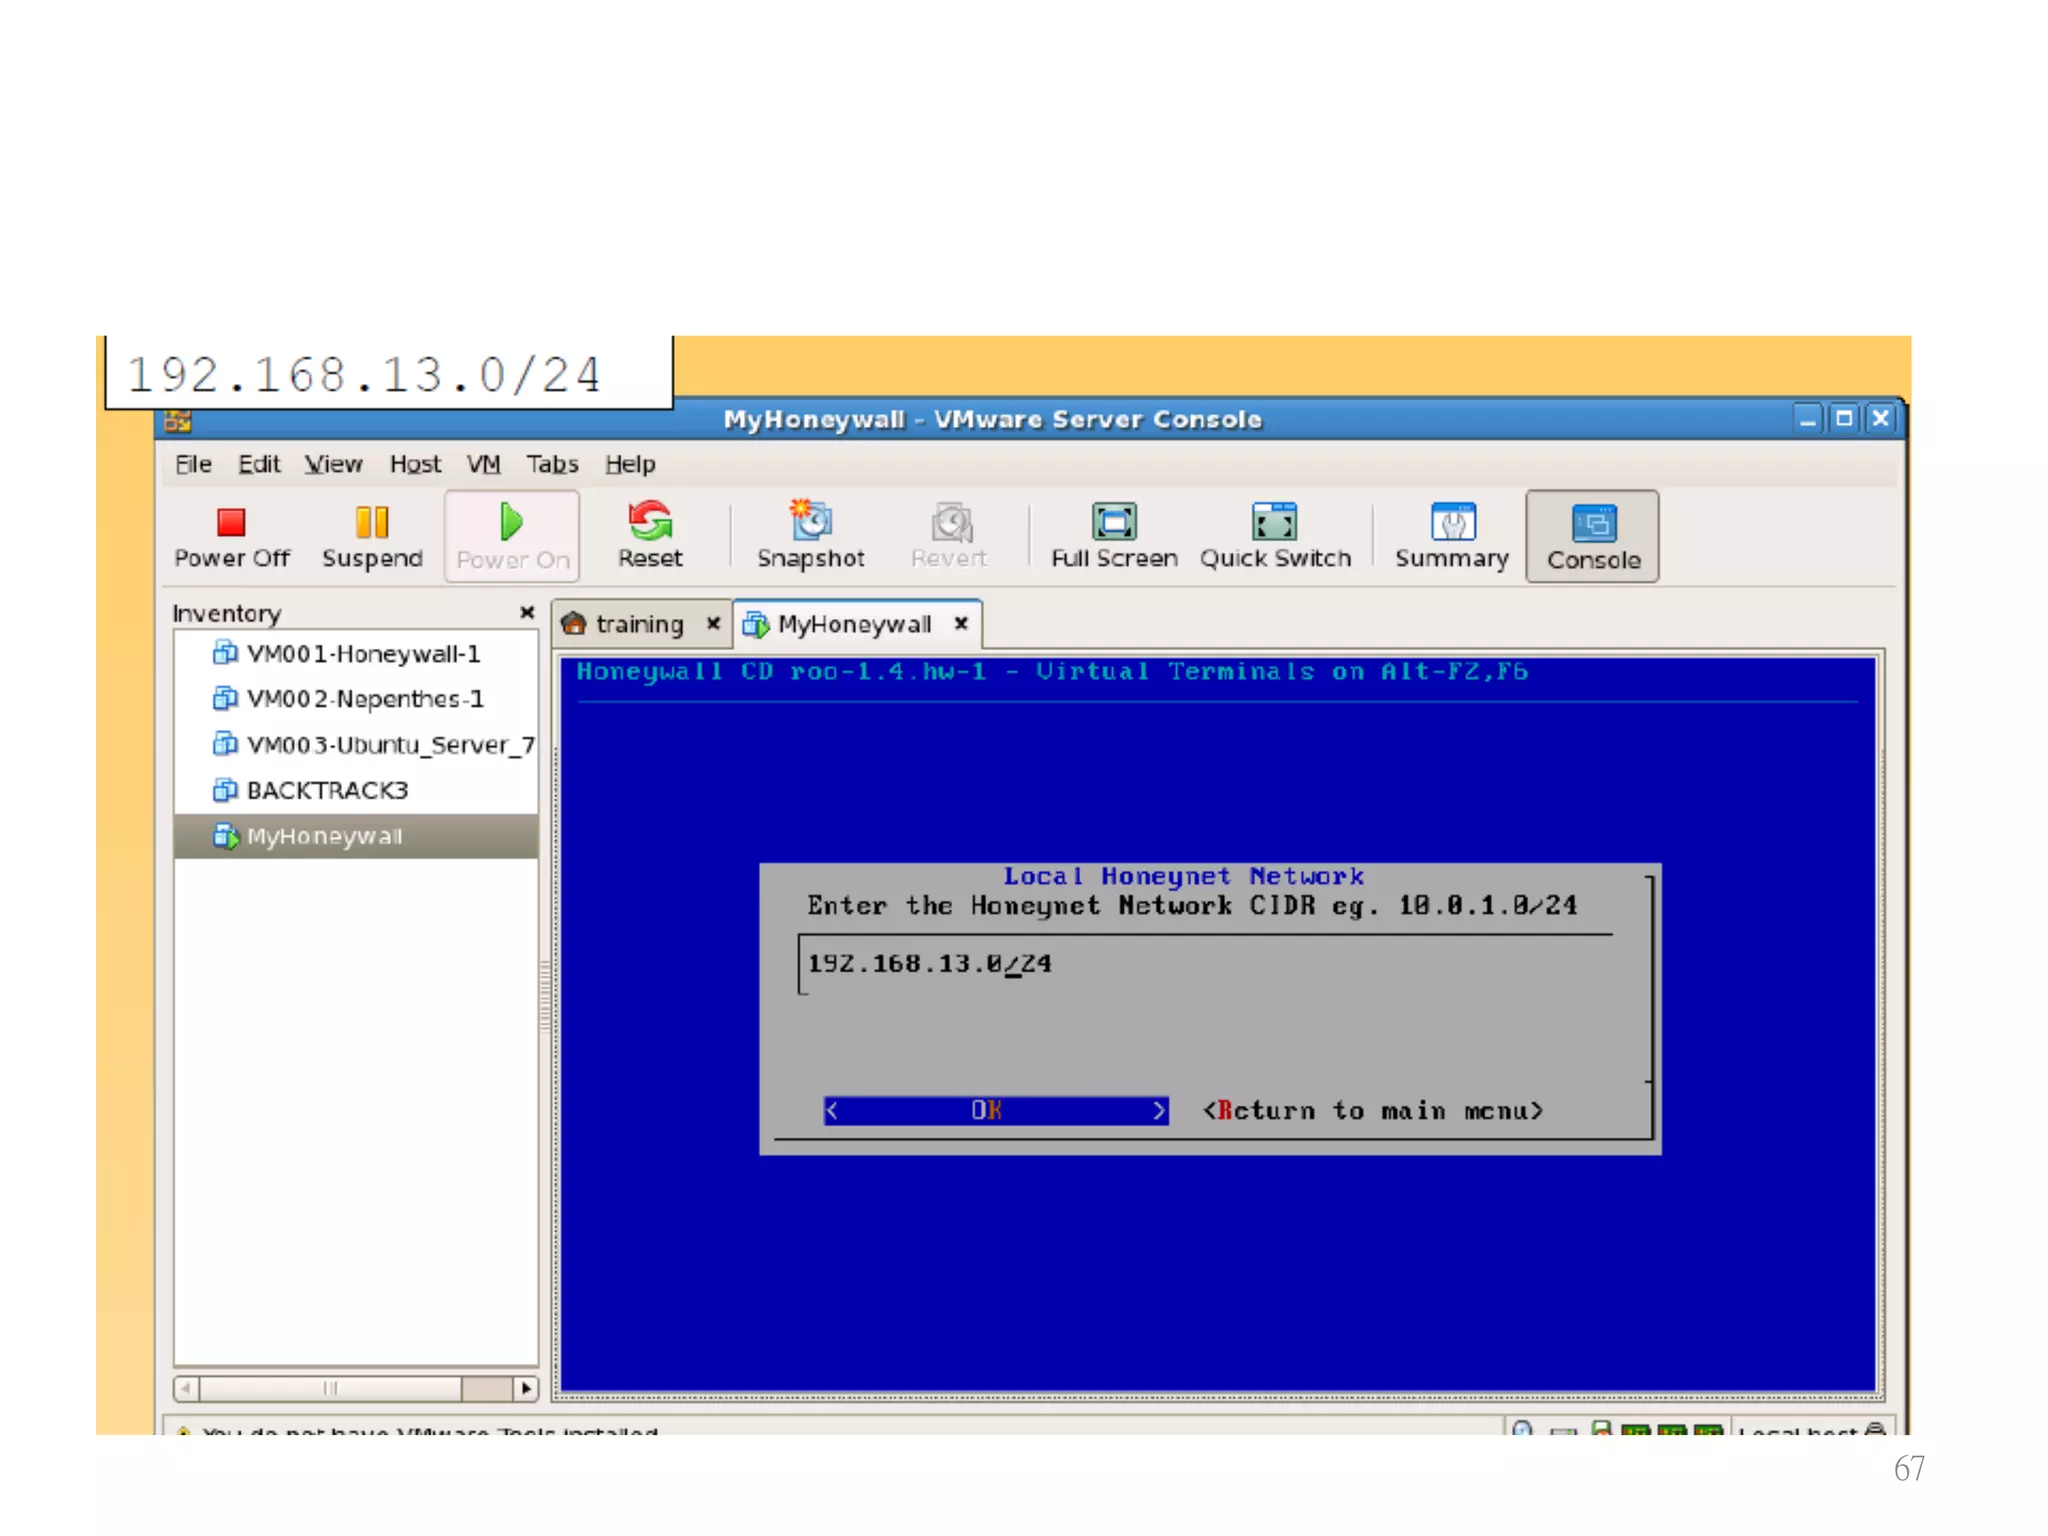
Task: Open the VM menu
Action: [484, 465]
